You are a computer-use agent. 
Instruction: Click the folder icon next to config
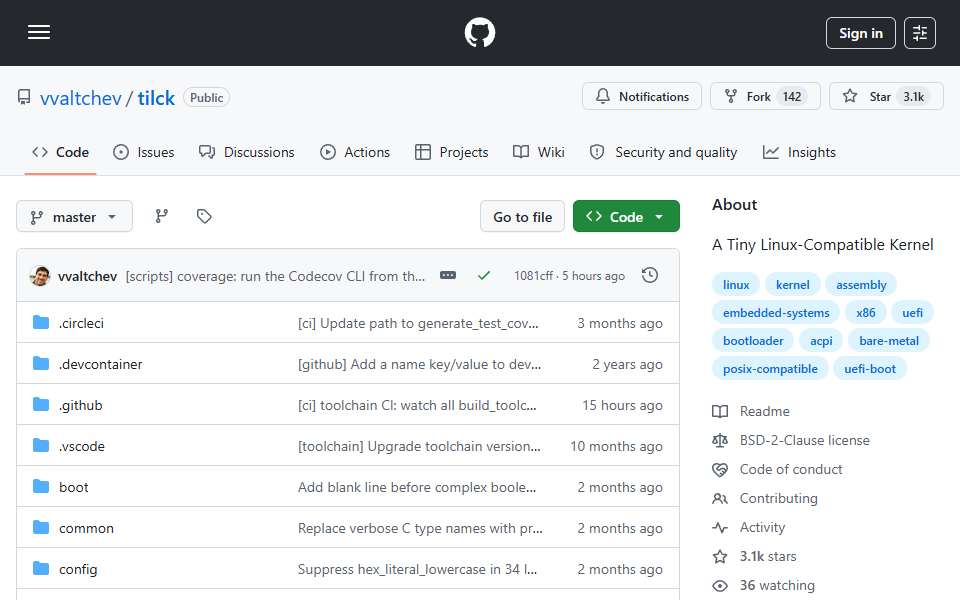point(41,568)
